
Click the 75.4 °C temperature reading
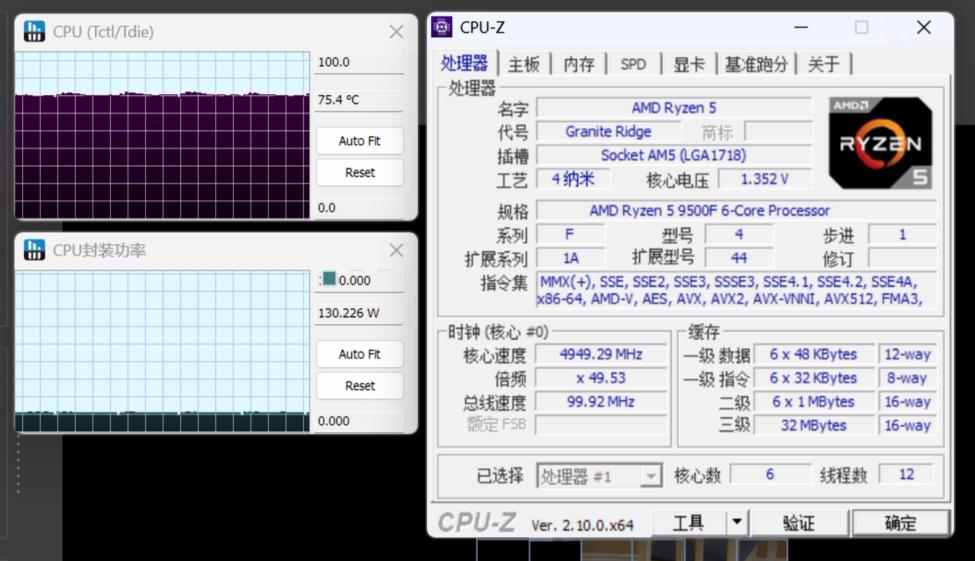click(359, 100)
